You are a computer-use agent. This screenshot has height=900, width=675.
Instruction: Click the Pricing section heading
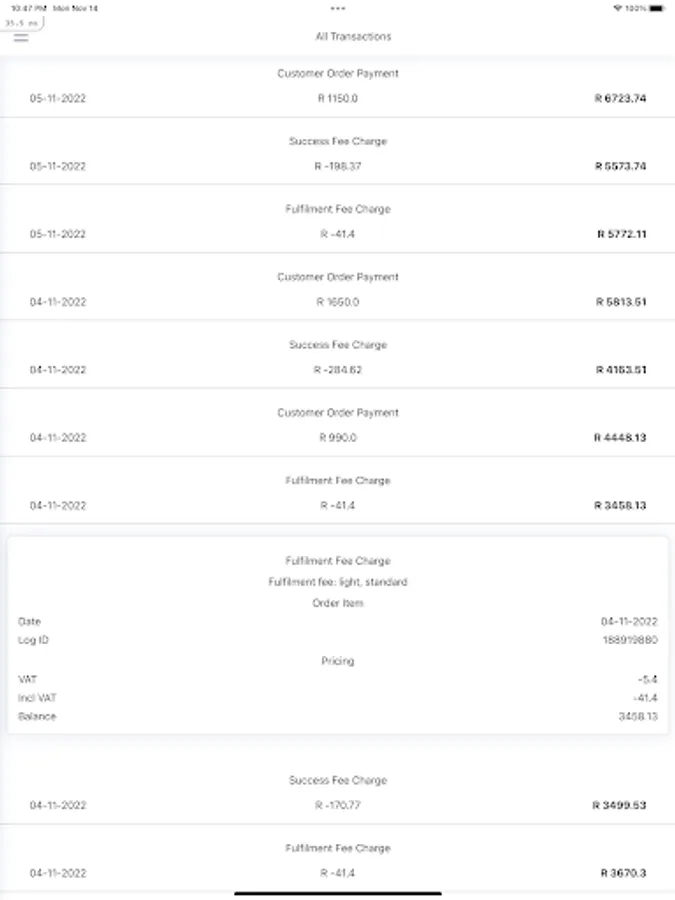[337, 661]
